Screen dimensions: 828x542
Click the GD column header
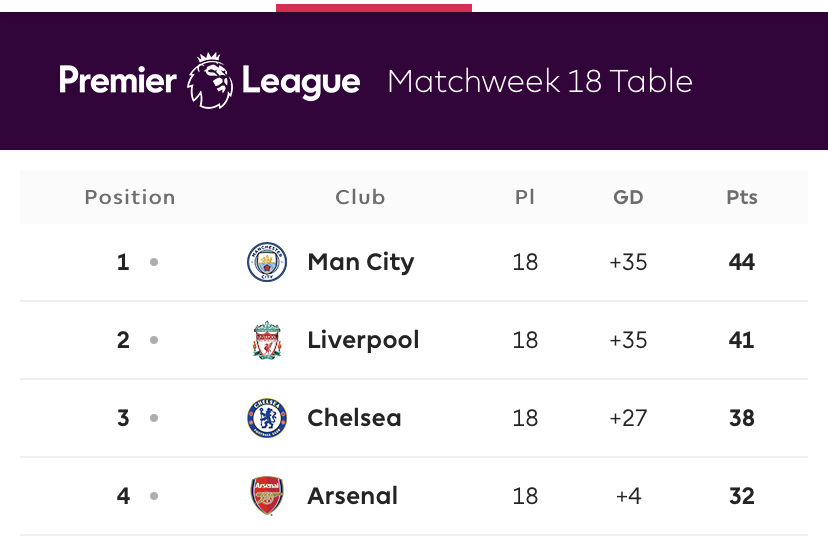[x=628, y=197]
